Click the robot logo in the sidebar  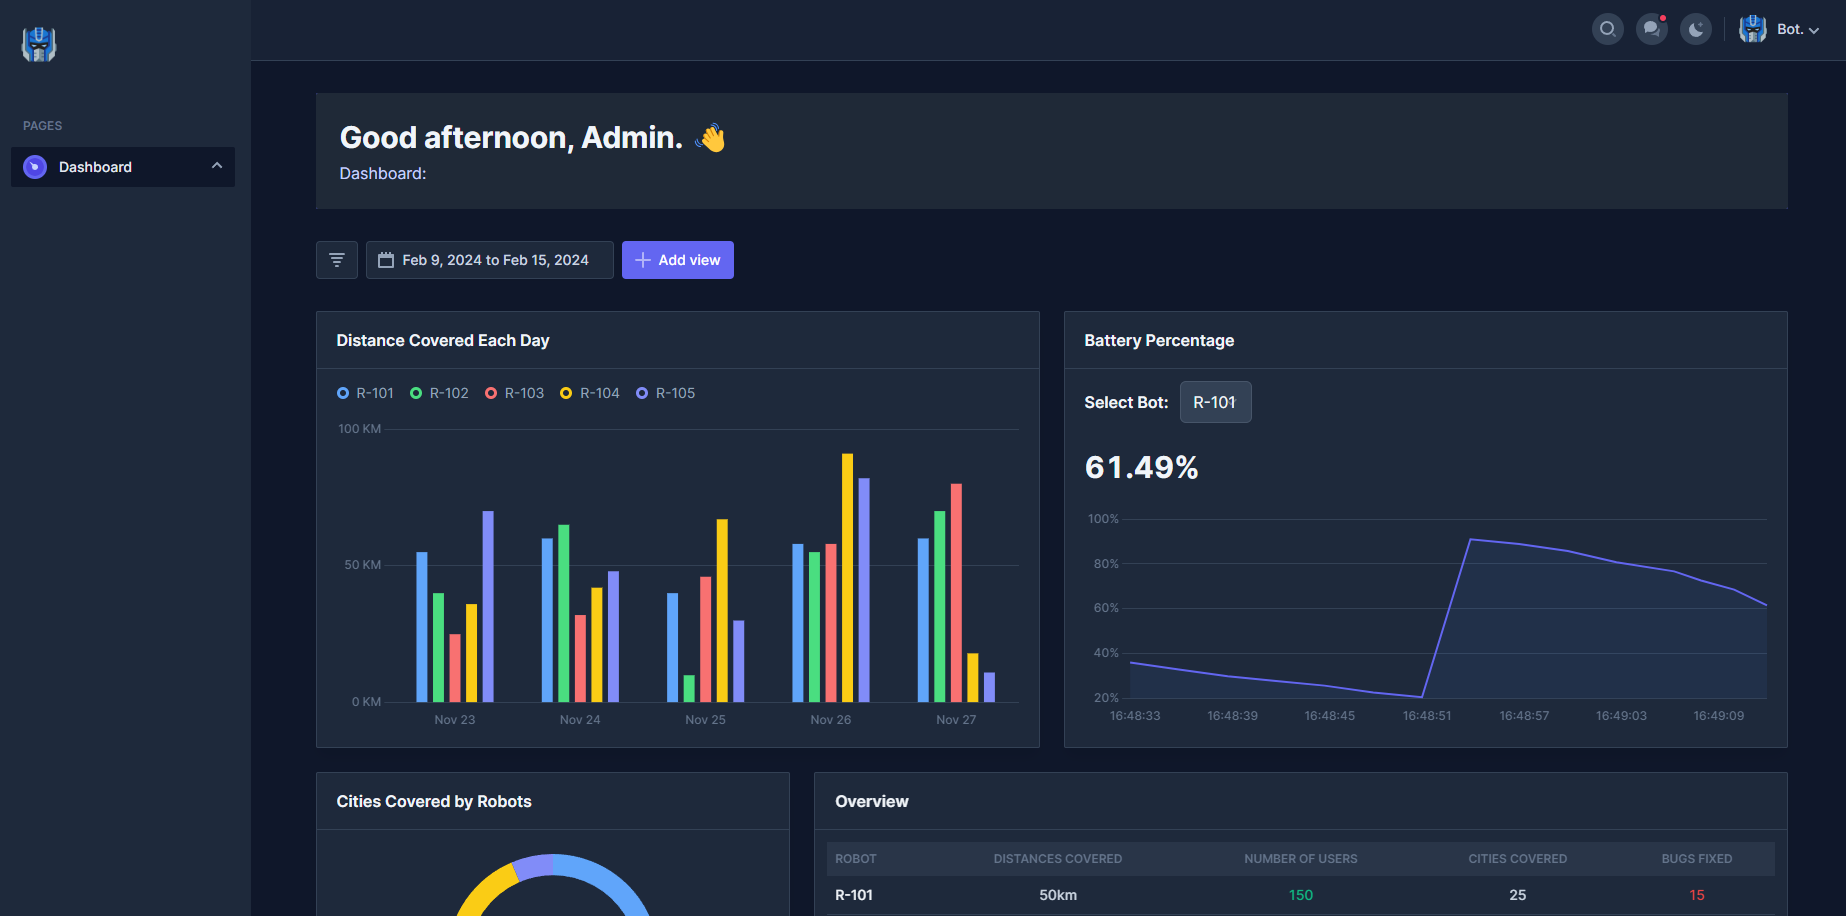pyautogui.click(x=39, y=44)
